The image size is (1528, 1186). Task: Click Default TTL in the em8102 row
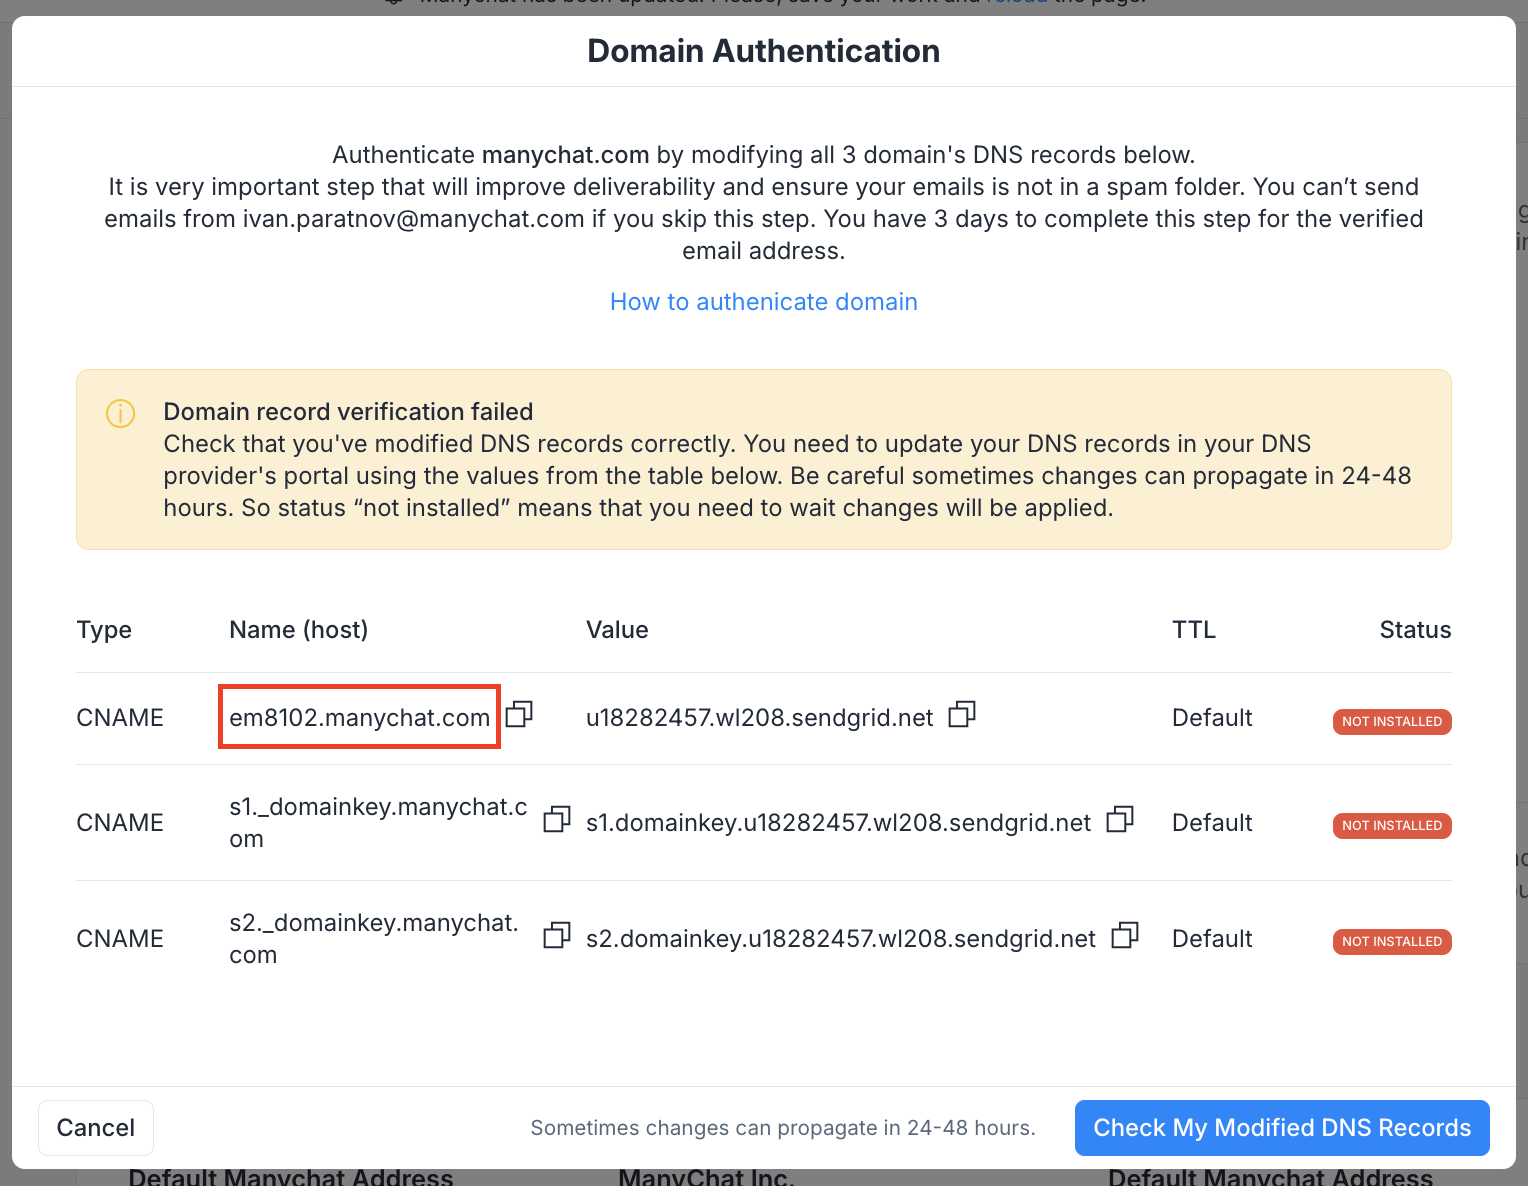(1212, 718)
